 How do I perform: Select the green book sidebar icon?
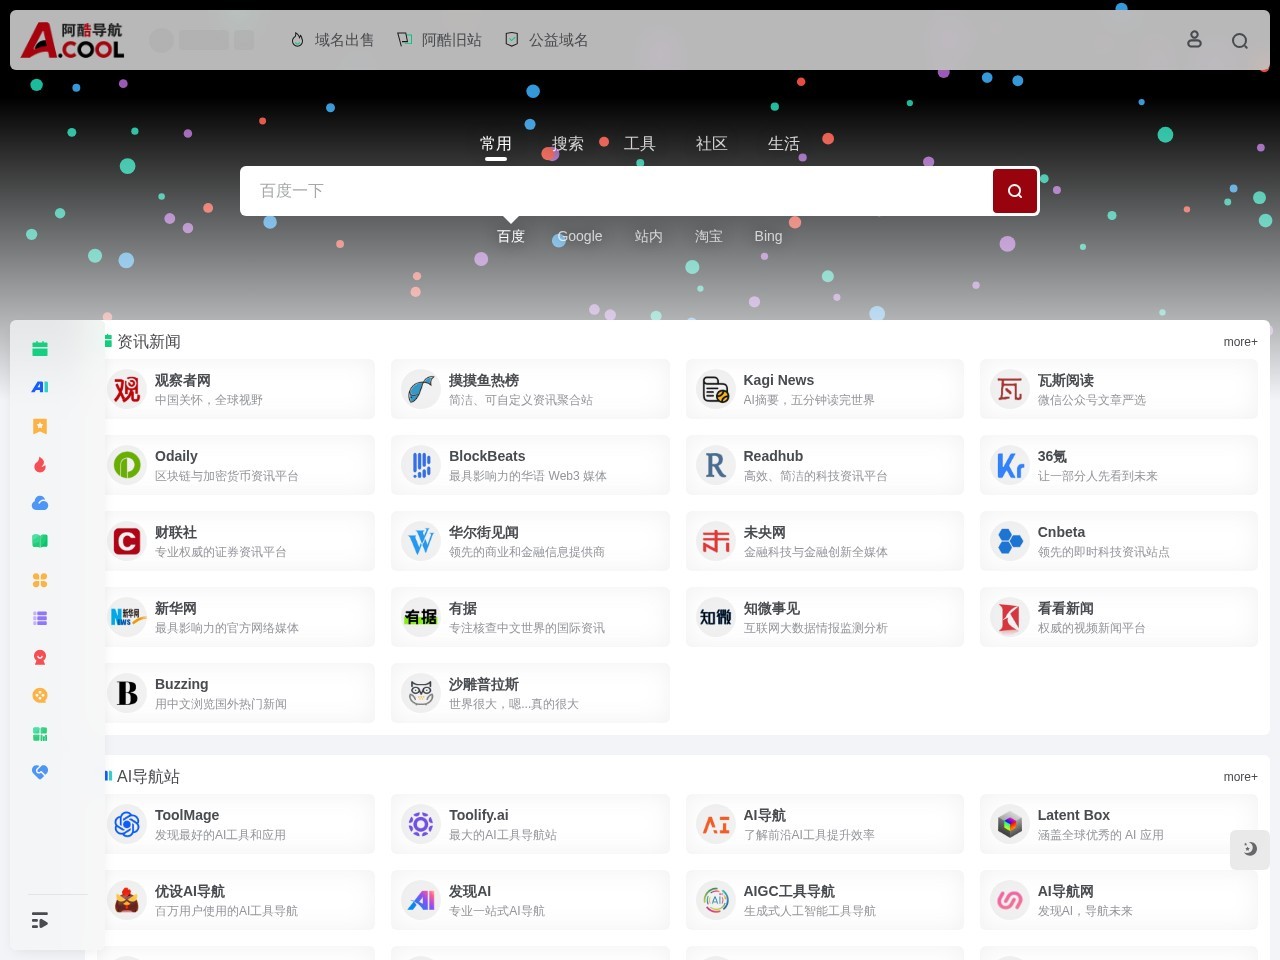pos(40,541)
